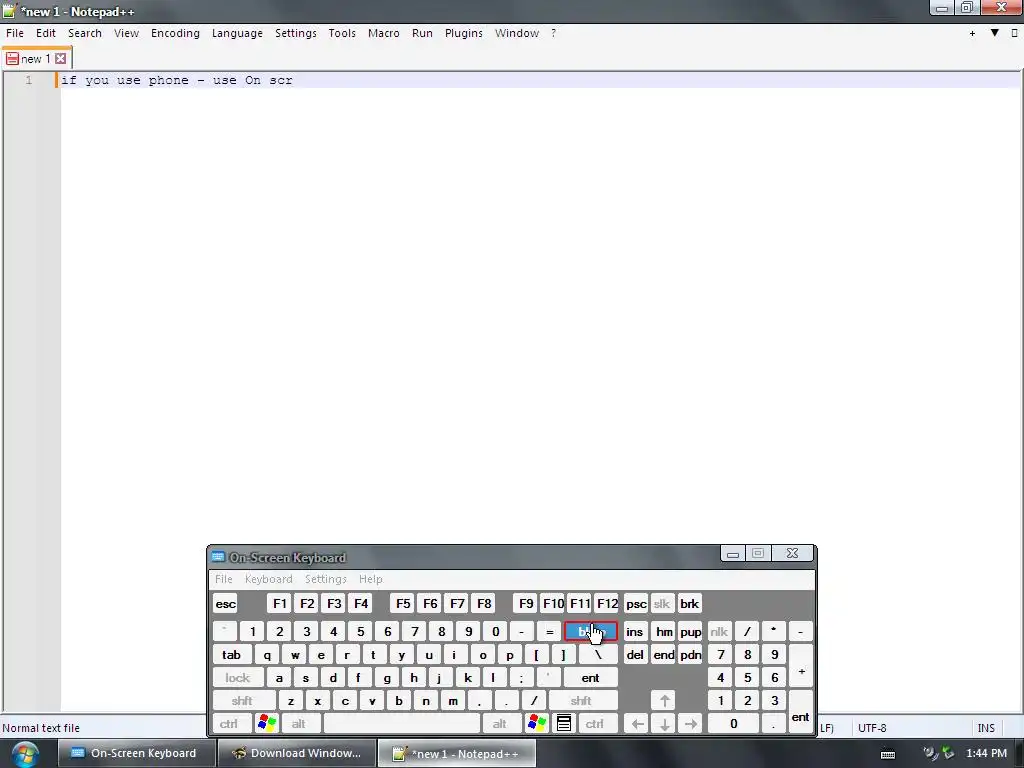Tap the spacebar on On-Screen Keyboard
The height and width of the screenshot is (768, 1024).
(x=402, y=724)
